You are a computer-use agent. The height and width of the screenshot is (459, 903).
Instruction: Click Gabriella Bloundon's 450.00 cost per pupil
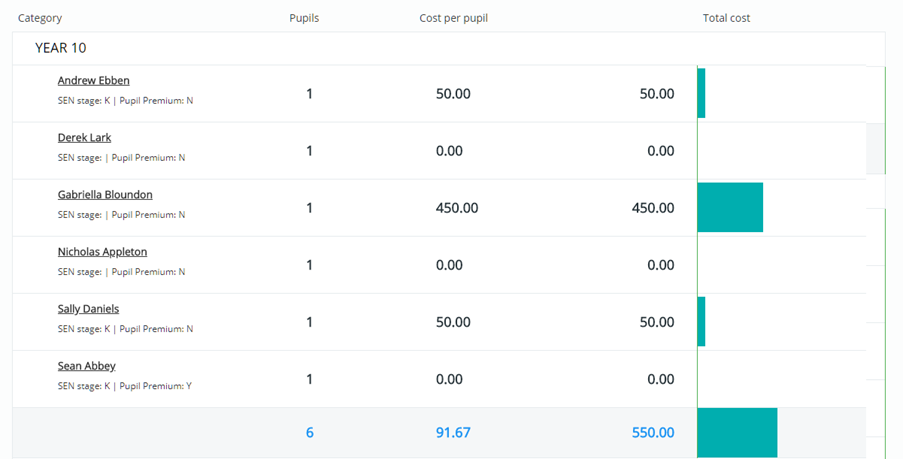pyautogui.click(x=457, y=208)
